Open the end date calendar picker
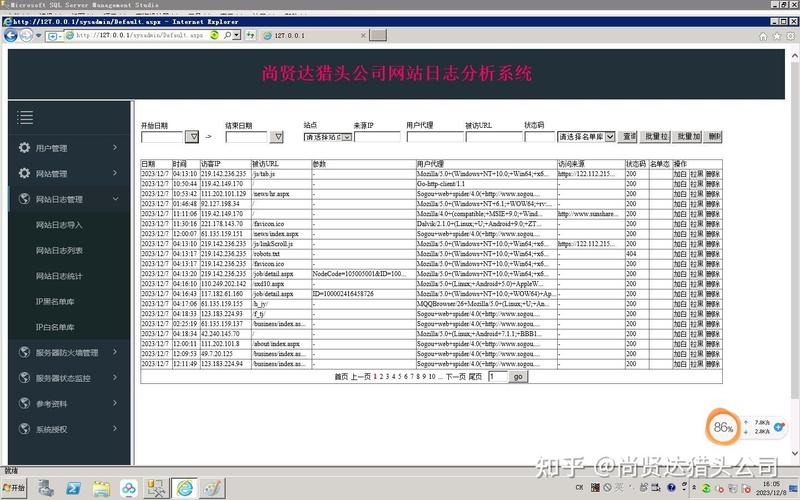This screenshot has height=500, width=800. (278, 137)
